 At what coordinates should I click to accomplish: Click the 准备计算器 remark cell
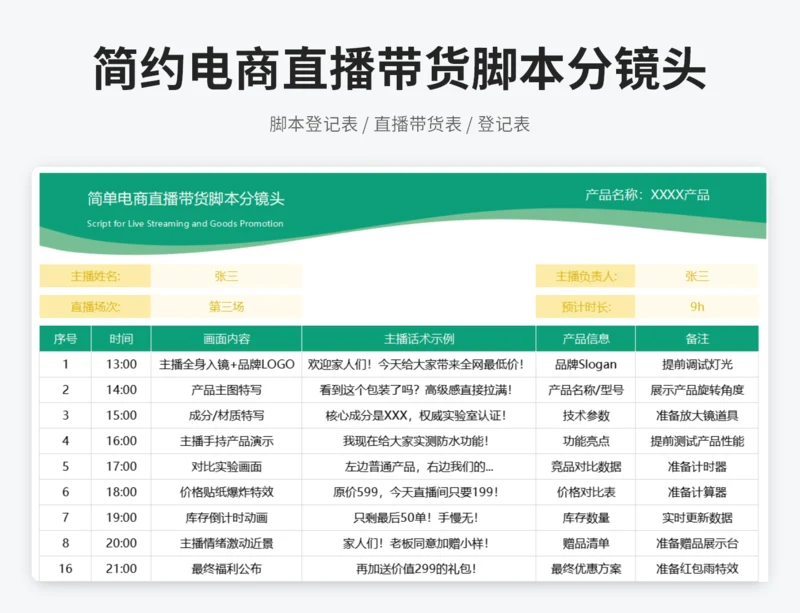(x=697, y=492)
